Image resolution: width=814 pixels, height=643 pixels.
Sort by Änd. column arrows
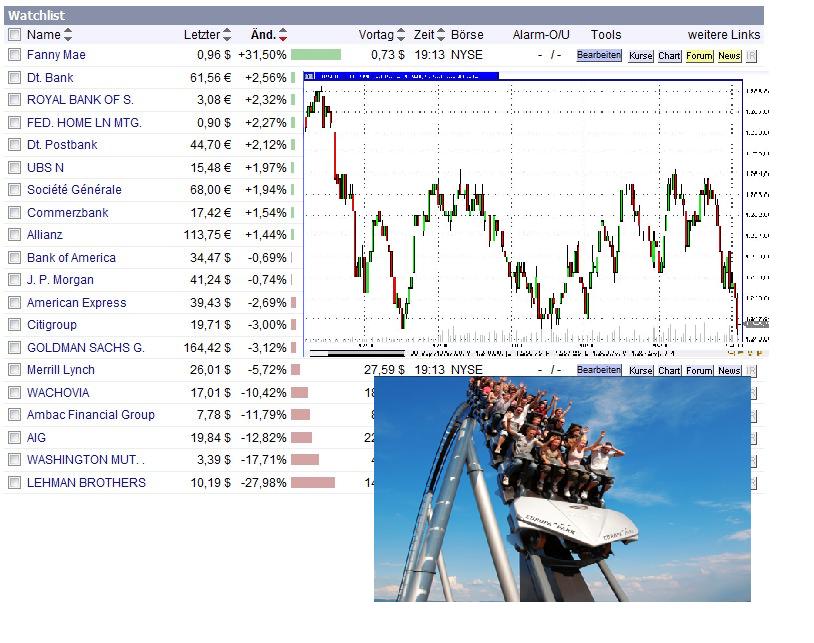point(282,35)
